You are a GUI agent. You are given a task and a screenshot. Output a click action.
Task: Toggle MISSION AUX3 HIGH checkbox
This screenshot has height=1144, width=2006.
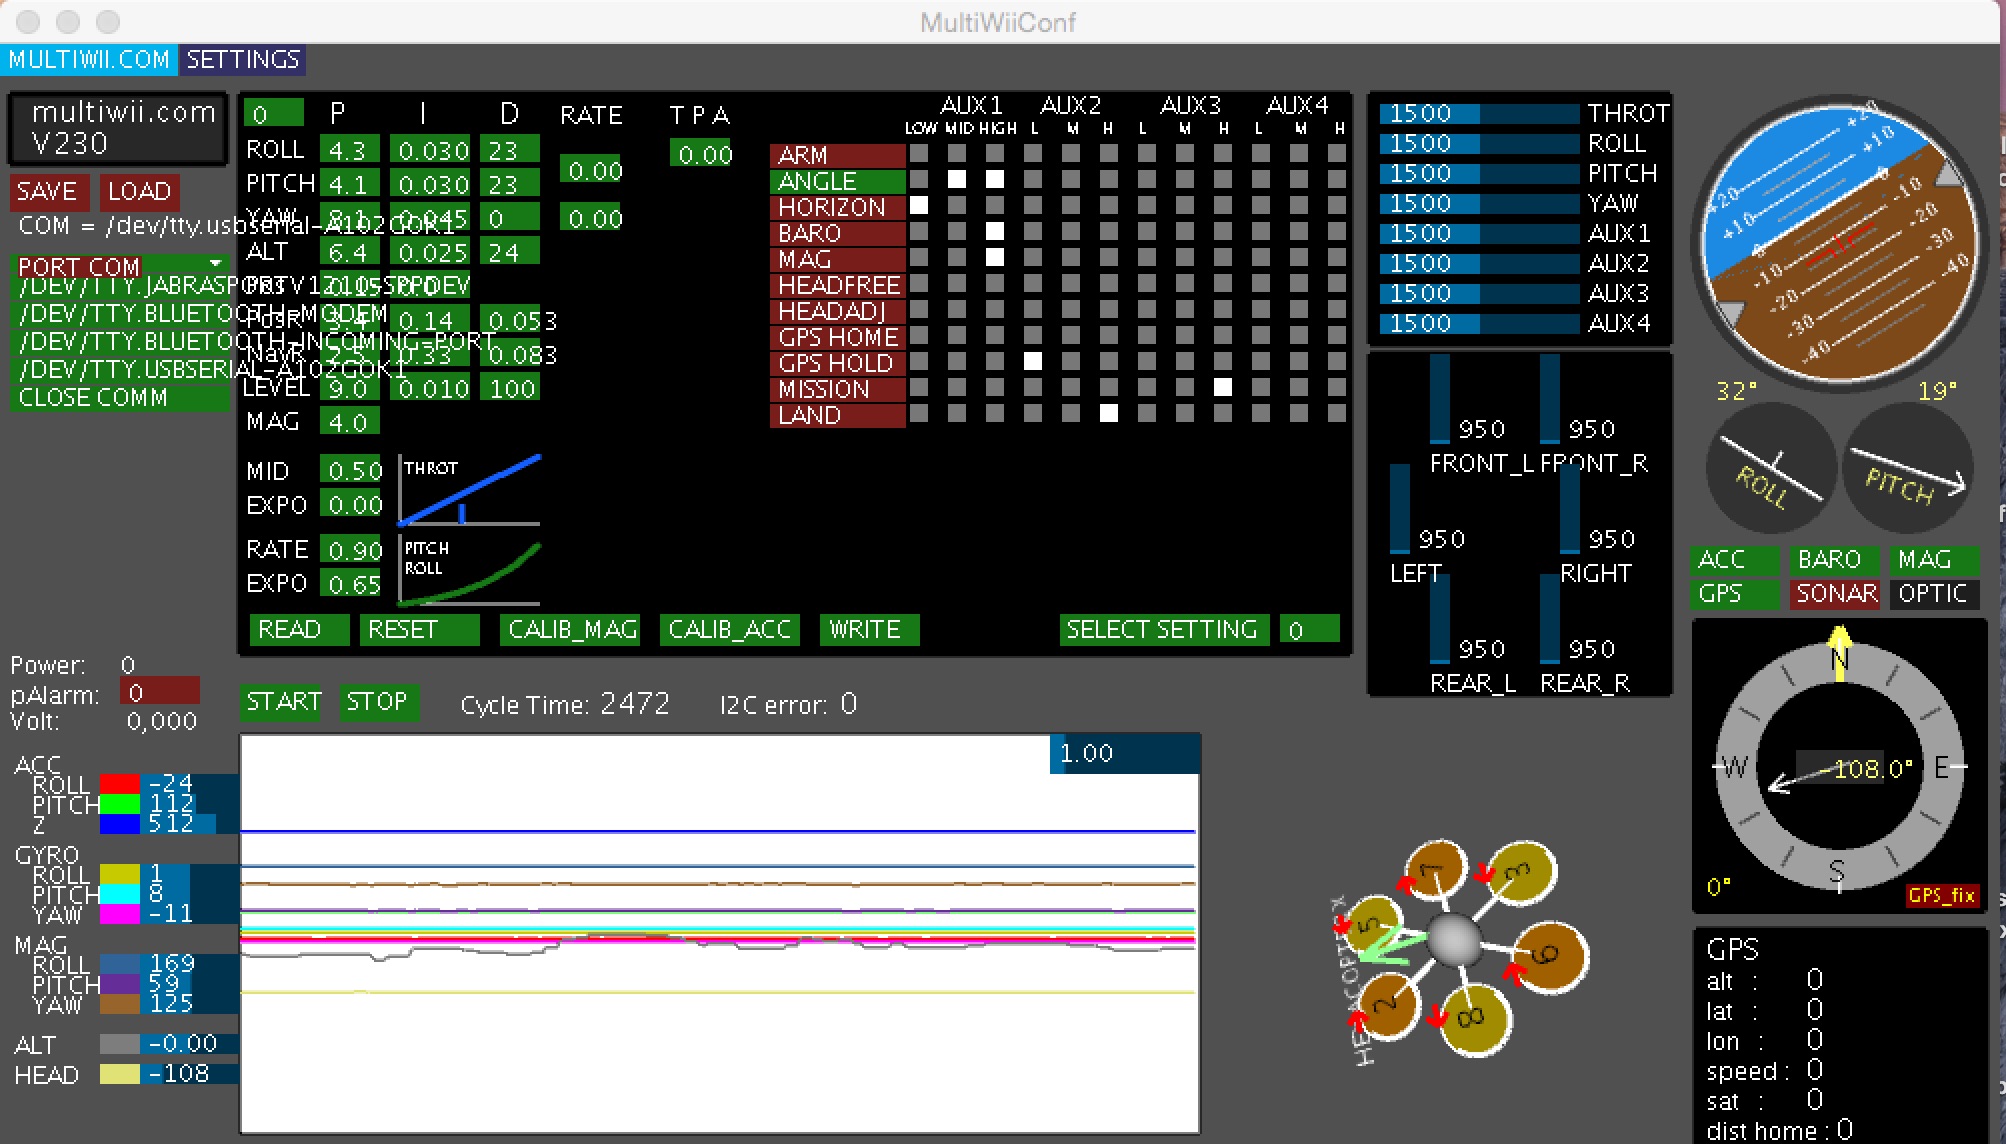(1223, 387)
